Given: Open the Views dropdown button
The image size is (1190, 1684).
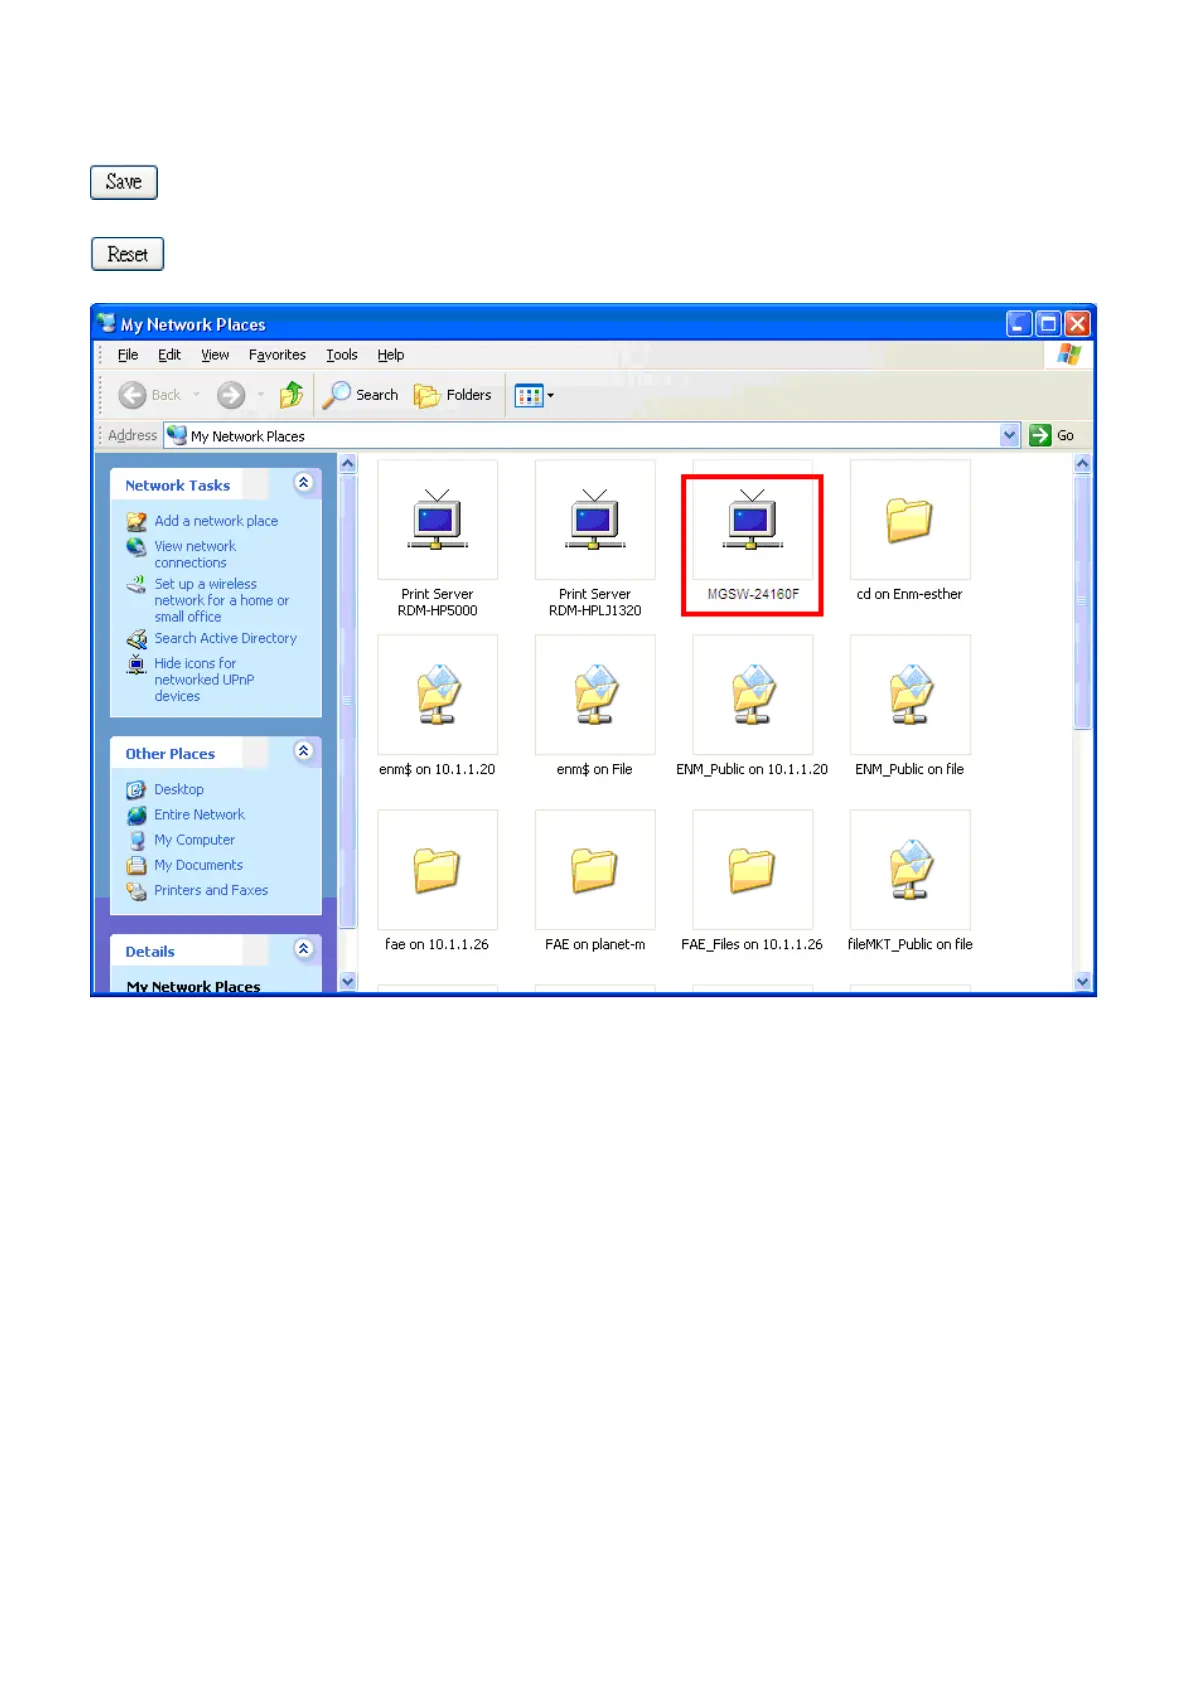Looking at the screenshot, I should point(534,395).
